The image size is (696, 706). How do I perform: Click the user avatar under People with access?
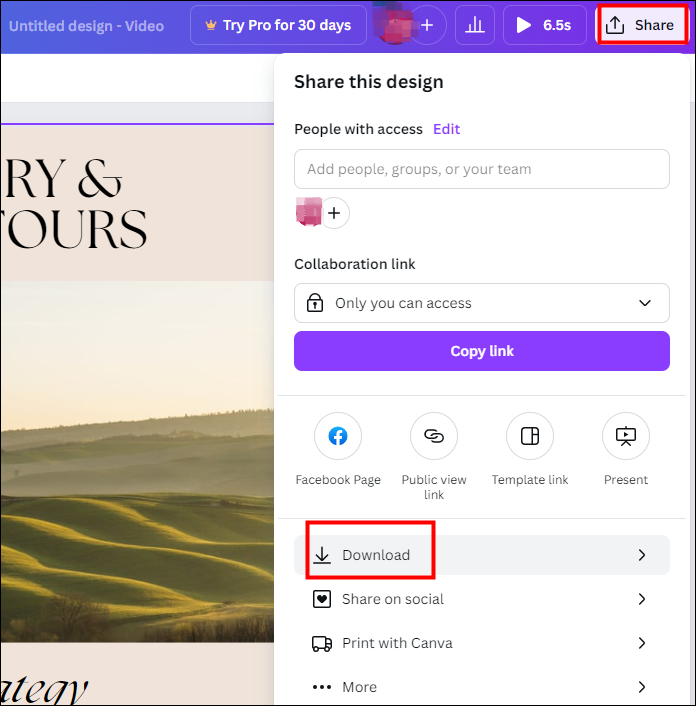point(309,212)
